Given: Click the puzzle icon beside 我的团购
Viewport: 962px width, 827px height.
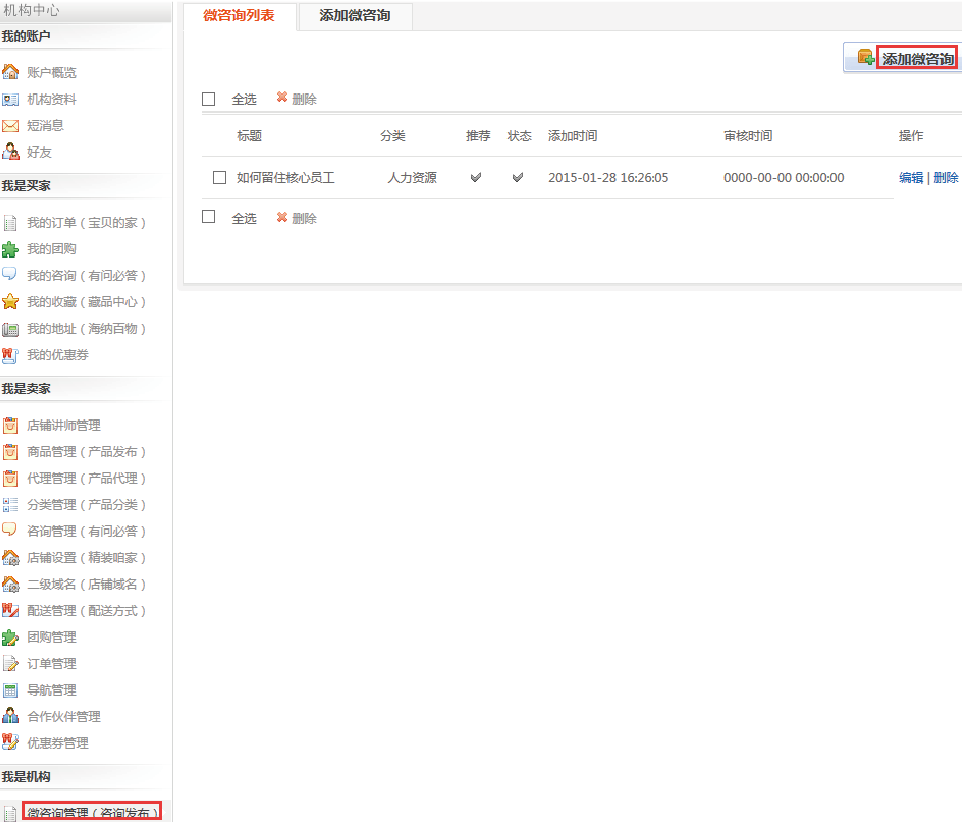Looking at the screenshot, I should click(x=11, y=249).
